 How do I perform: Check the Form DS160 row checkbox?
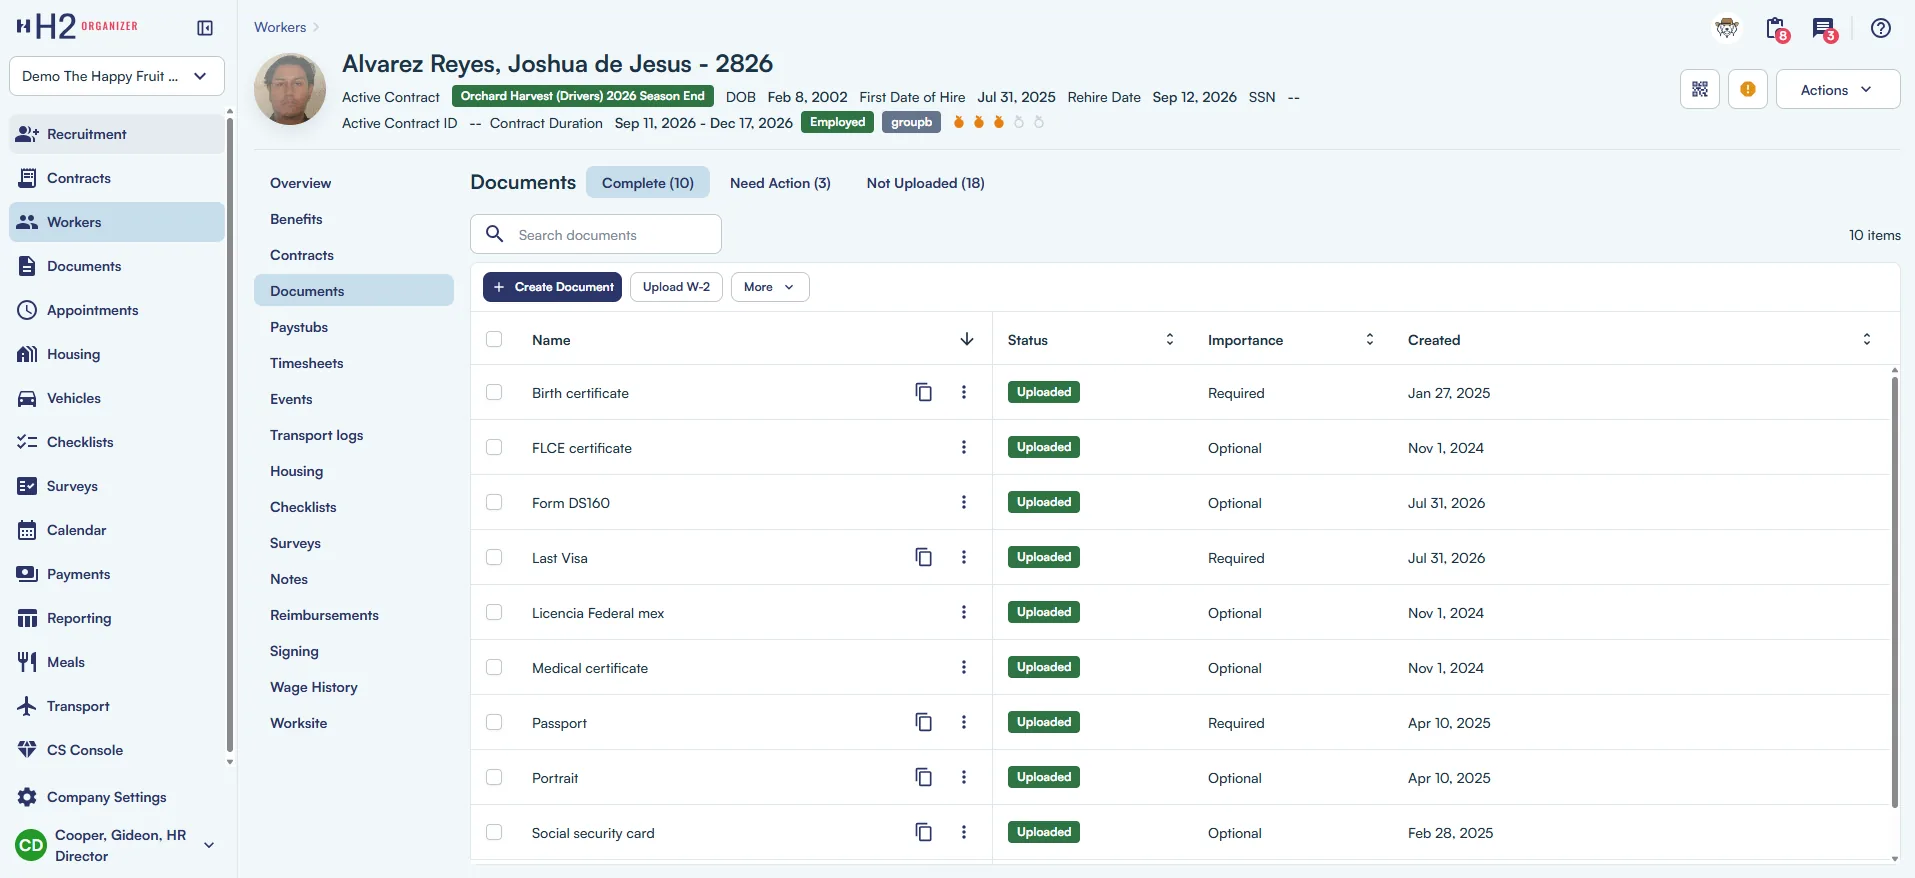pos(494,502)
